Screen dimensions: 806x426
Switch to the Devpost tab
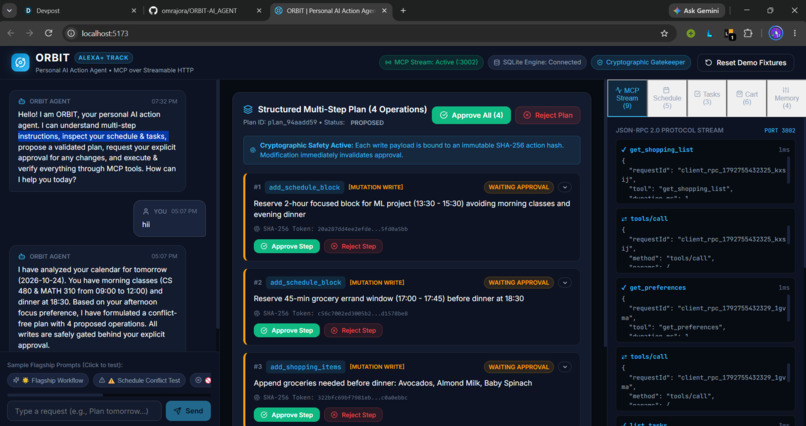(80, 10)
